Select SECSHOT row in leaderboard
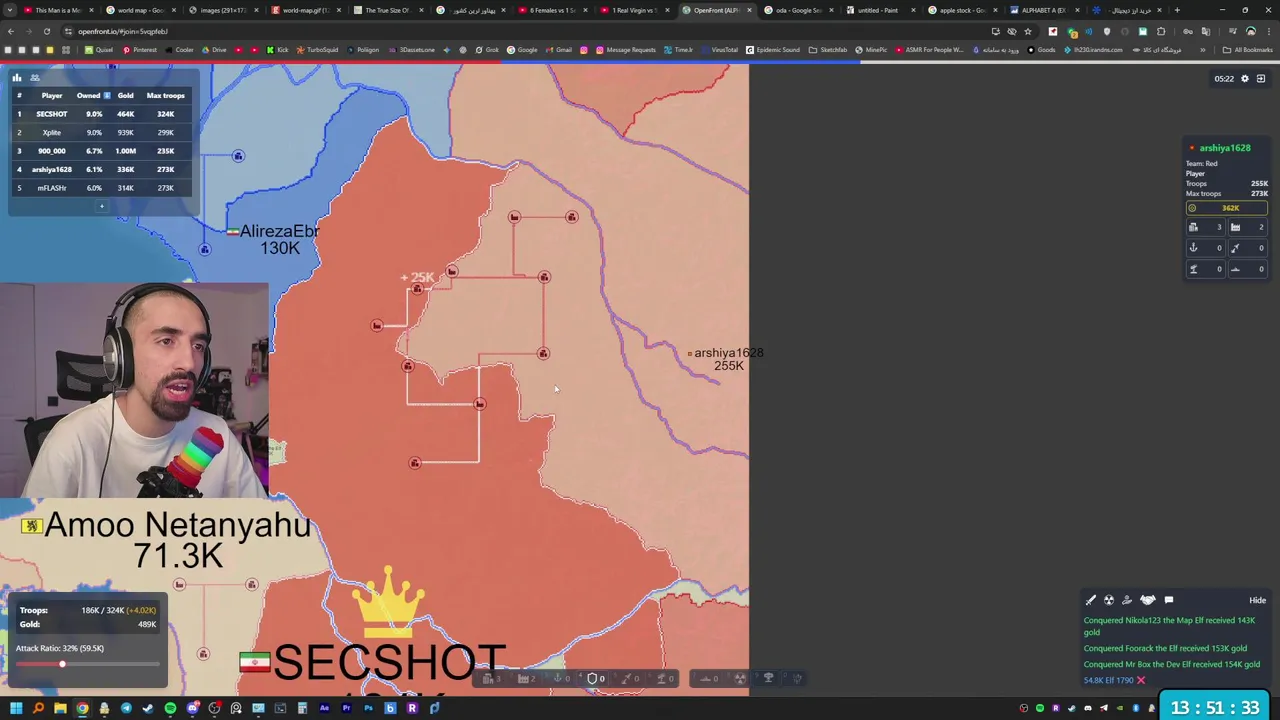1280x720 pixels. click(101, 114)
